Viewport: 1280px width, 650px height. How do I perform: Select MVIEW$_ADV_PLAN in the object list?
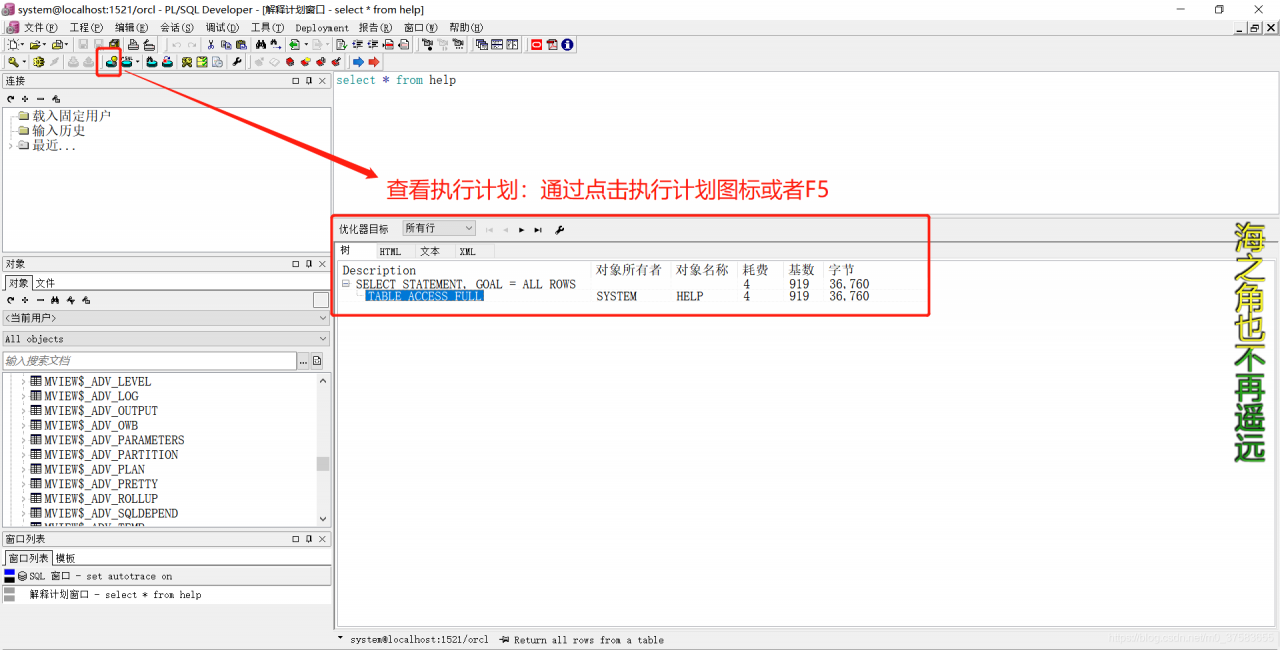[x=96, y=469]
